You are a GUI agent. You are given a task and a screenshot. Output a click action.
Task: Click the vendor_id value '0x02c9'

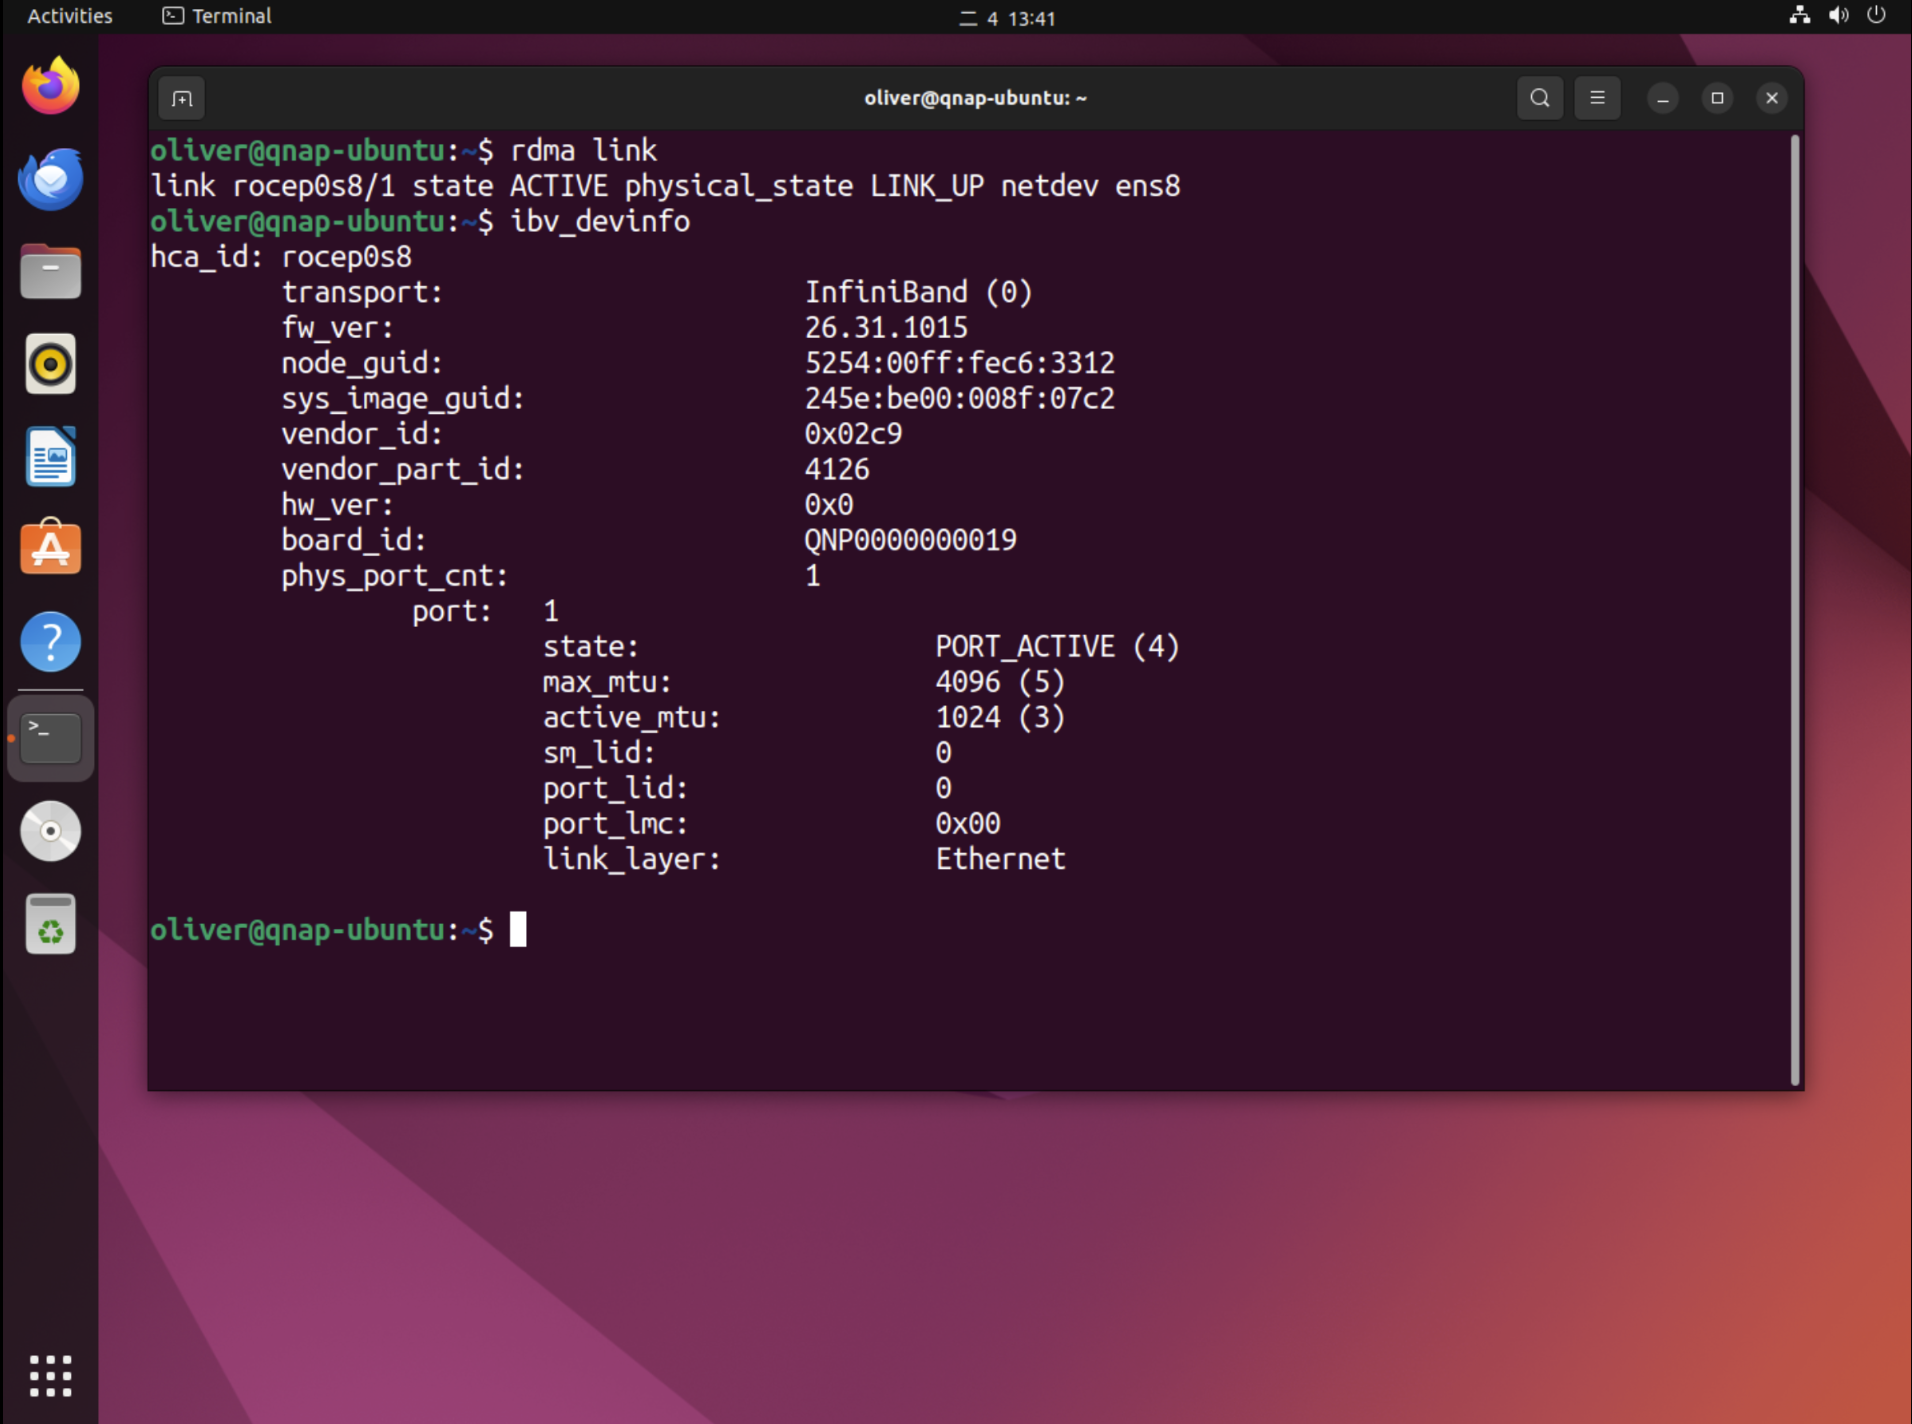(853, 433)
